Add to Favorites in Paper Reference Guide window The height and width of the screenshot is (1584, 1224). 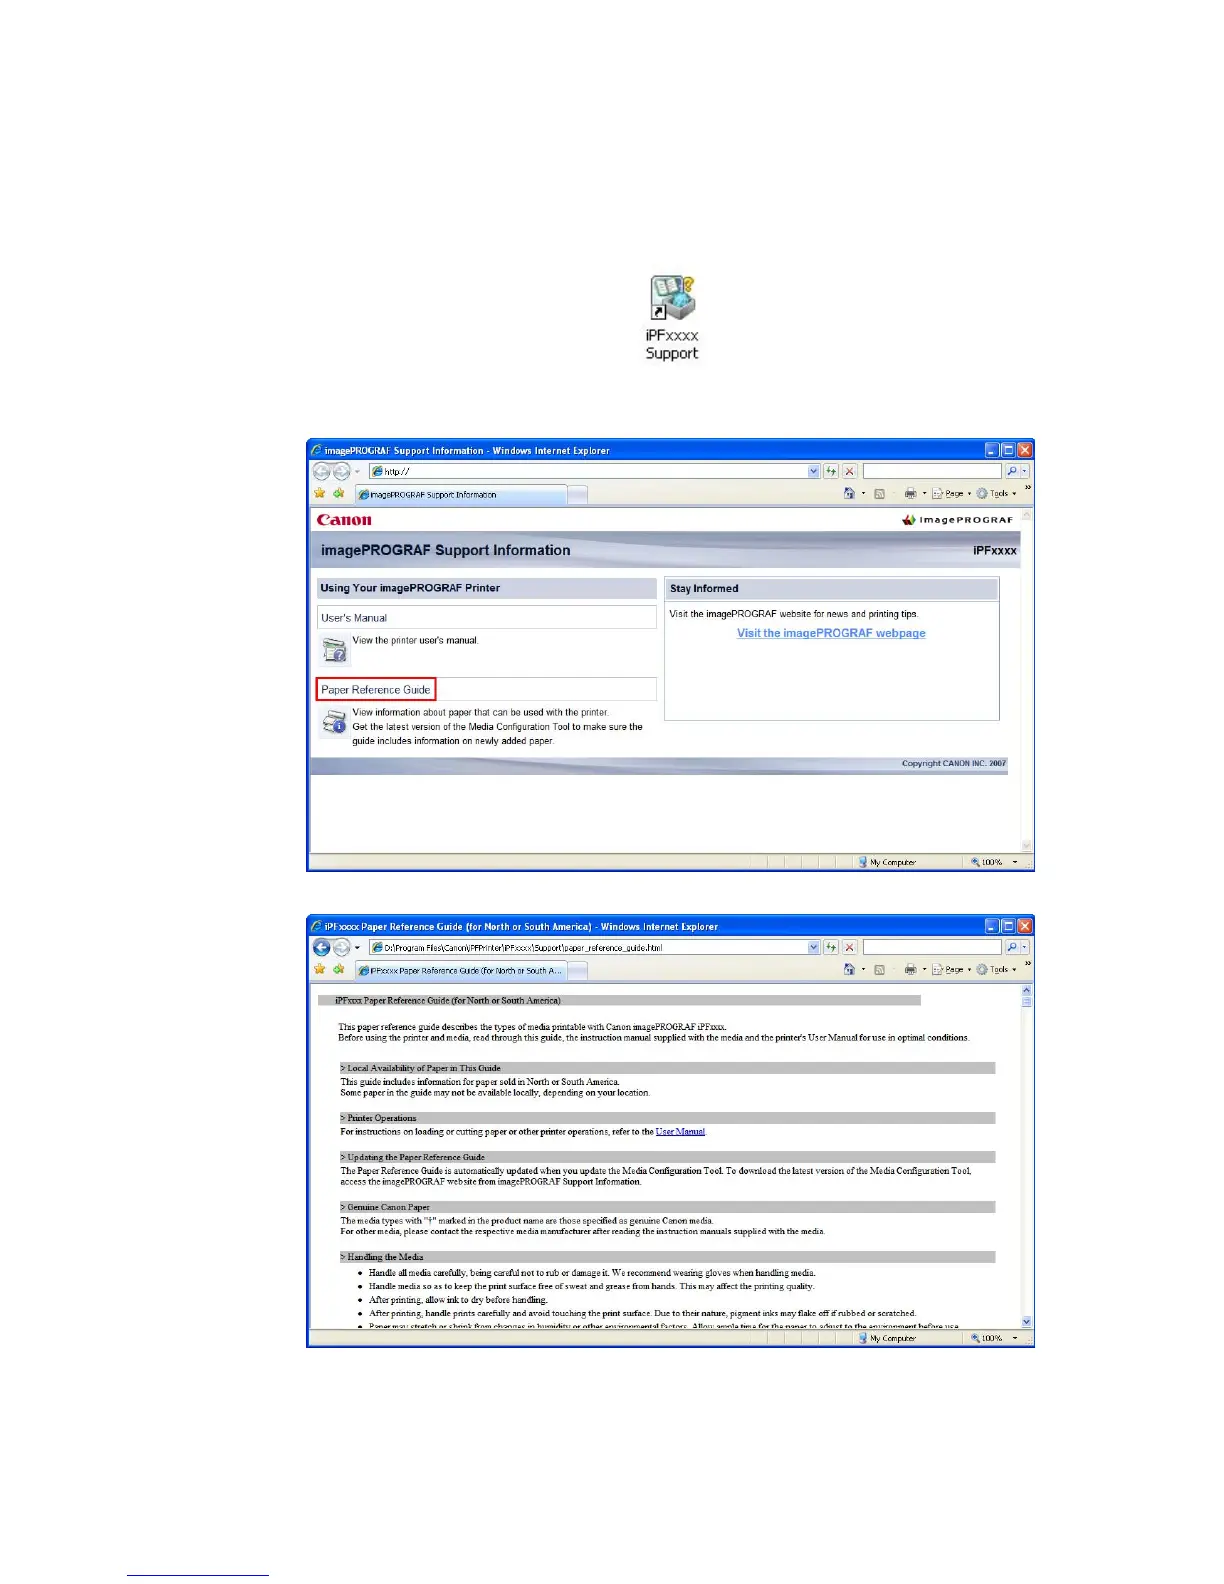(x=338, y=969)
